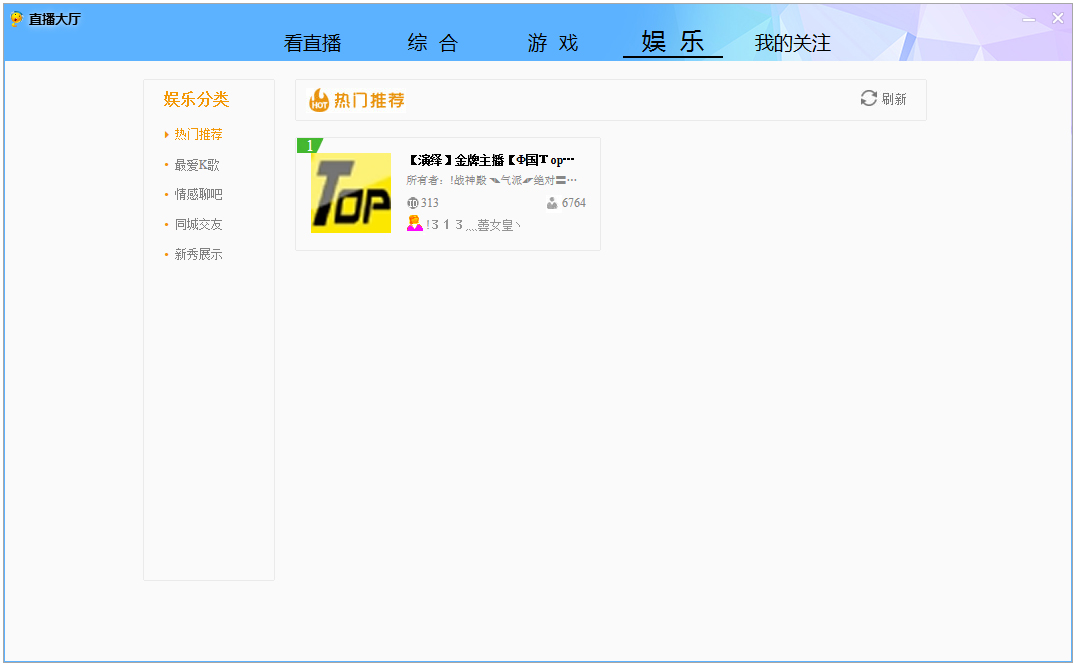Image resolution: width=1076 pixels, height=665 pixels.
Task: Open 新秀展示 category
Action: [197, 254]
